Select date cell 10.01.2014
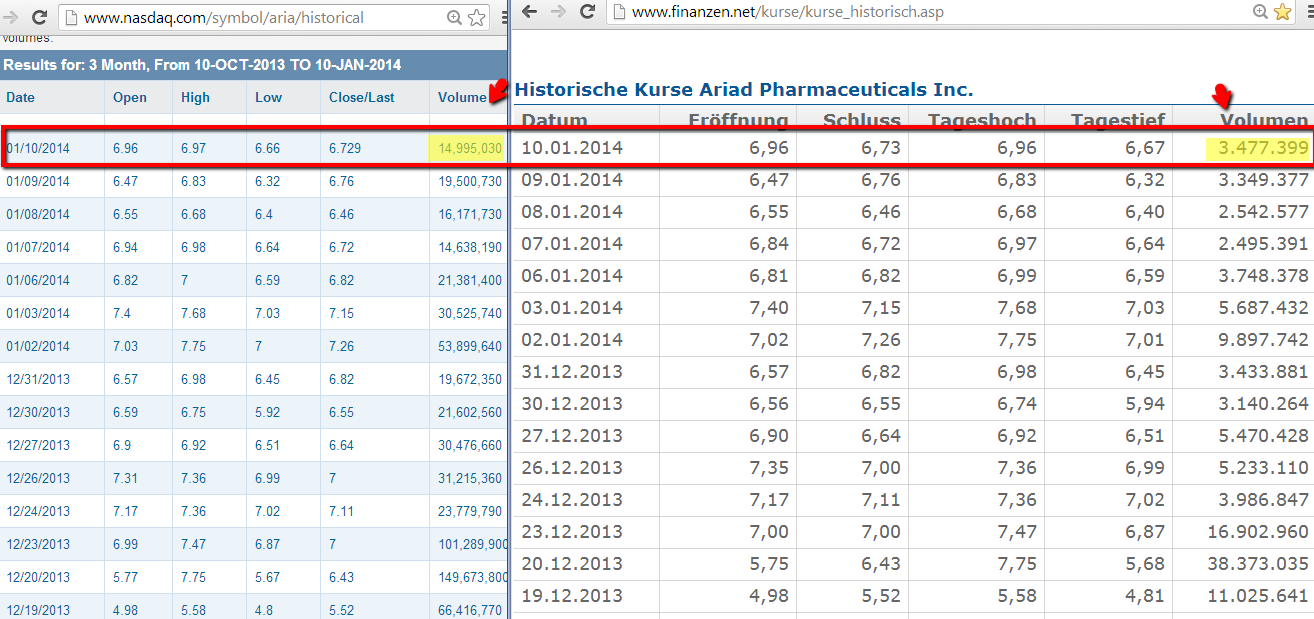Viewport: 1314px width, 619px height. click(572, 148)
